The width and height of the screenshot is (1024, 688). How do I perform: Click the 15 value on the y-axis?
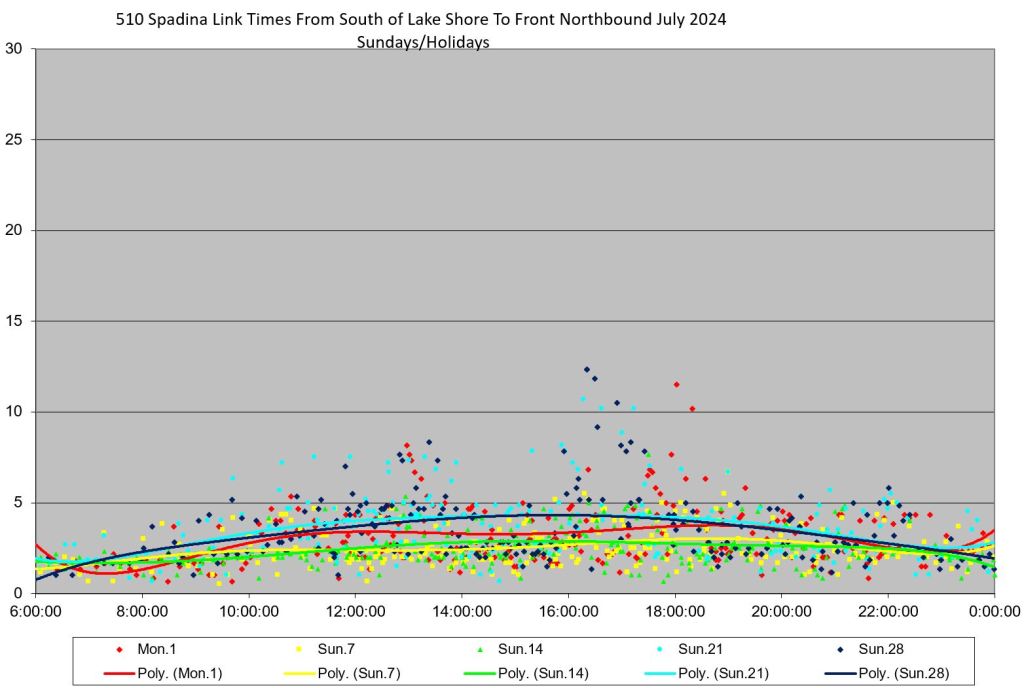(15, 321)
